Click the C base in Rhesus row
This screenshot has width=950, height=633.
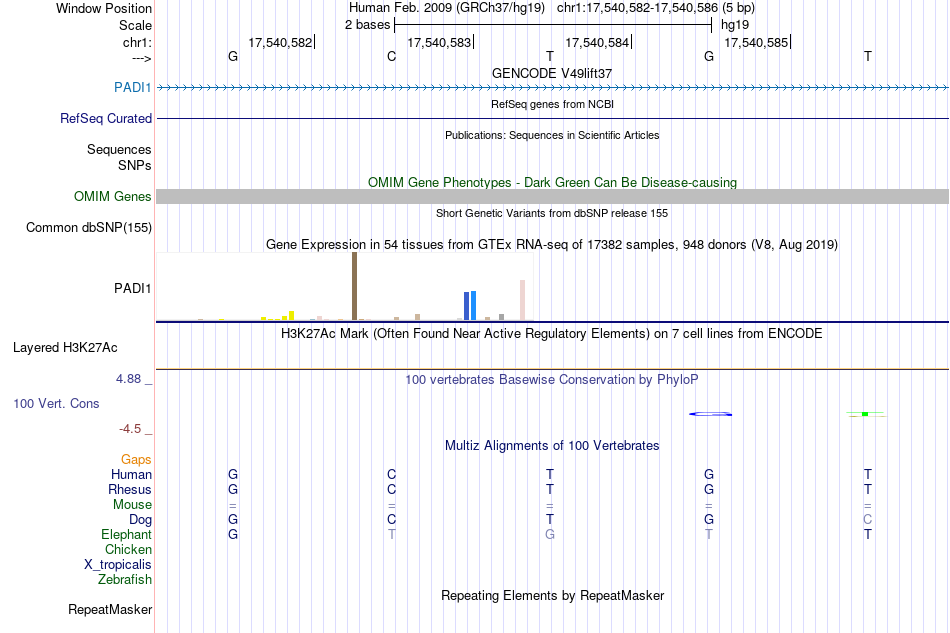(x=391, y=489)
